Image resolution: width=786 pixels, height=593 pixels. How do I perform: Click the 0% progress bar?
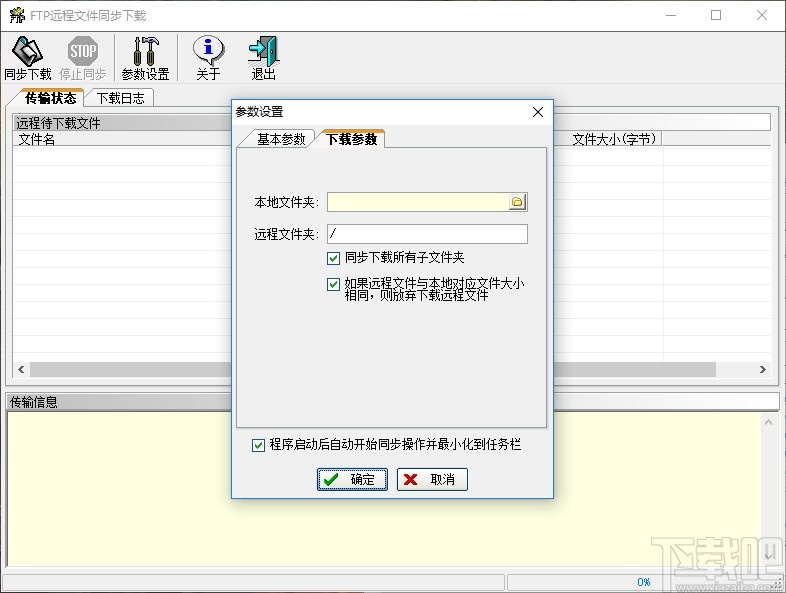[644, 582]
